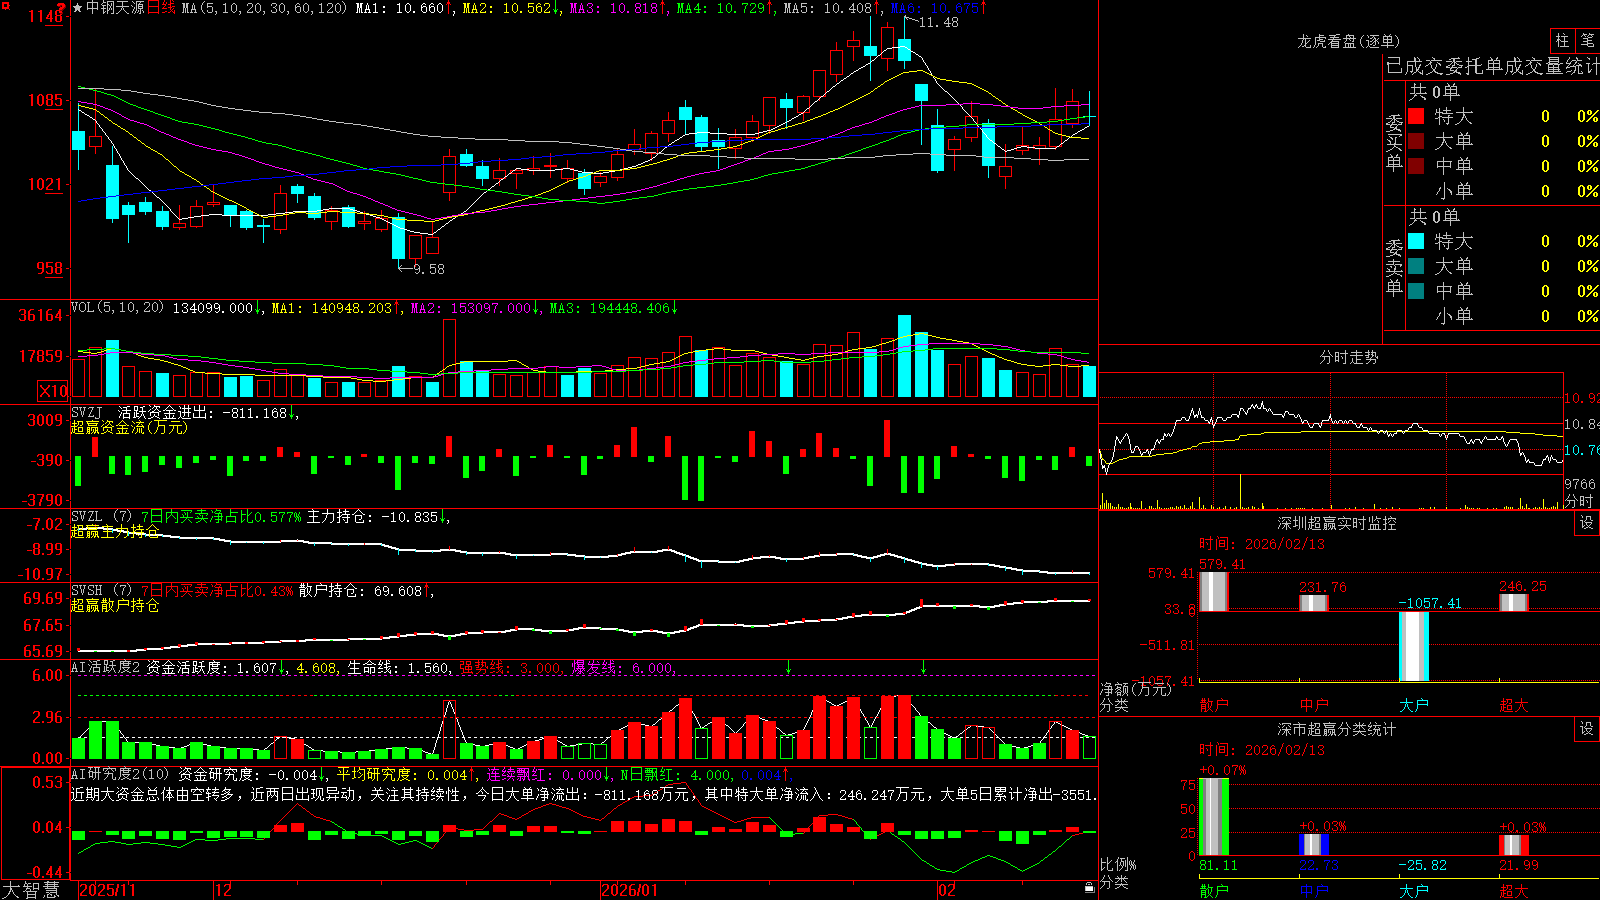The width and height of the screenshot is (1600, 900).
Task: Click the VOL(5,10,20) indicator label
Action: (x=118, y=308)
